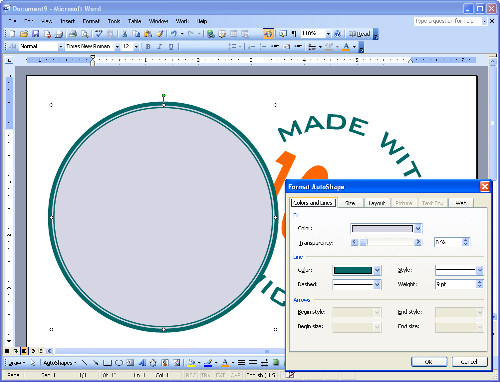Undo the last action
The image size is (500, 382).
(x=174, y=34)
